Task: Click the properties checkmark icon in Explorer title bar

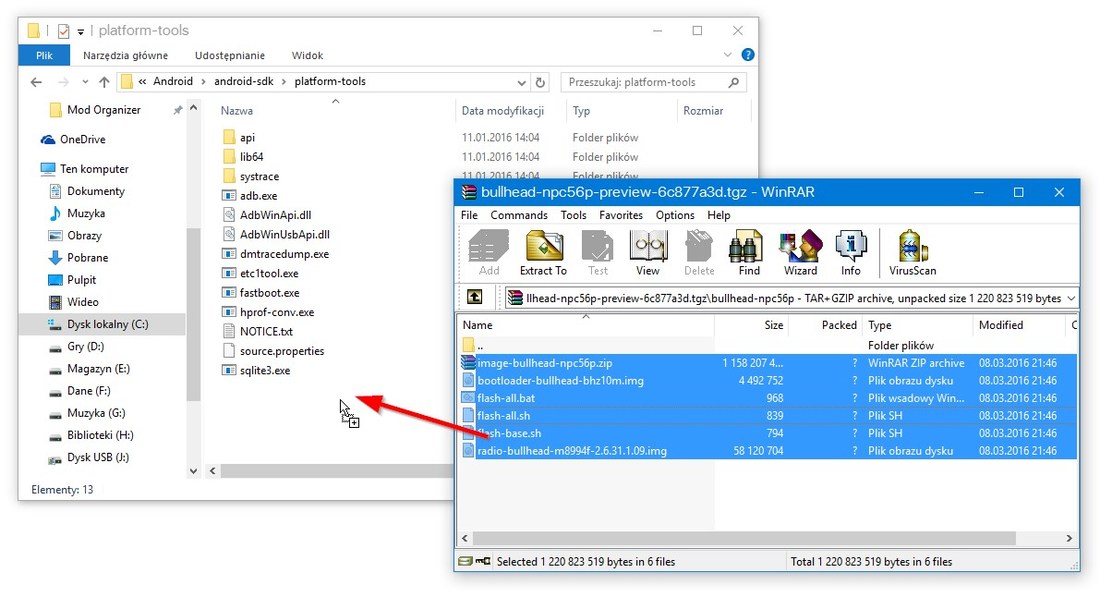Action: pos(63,31)
